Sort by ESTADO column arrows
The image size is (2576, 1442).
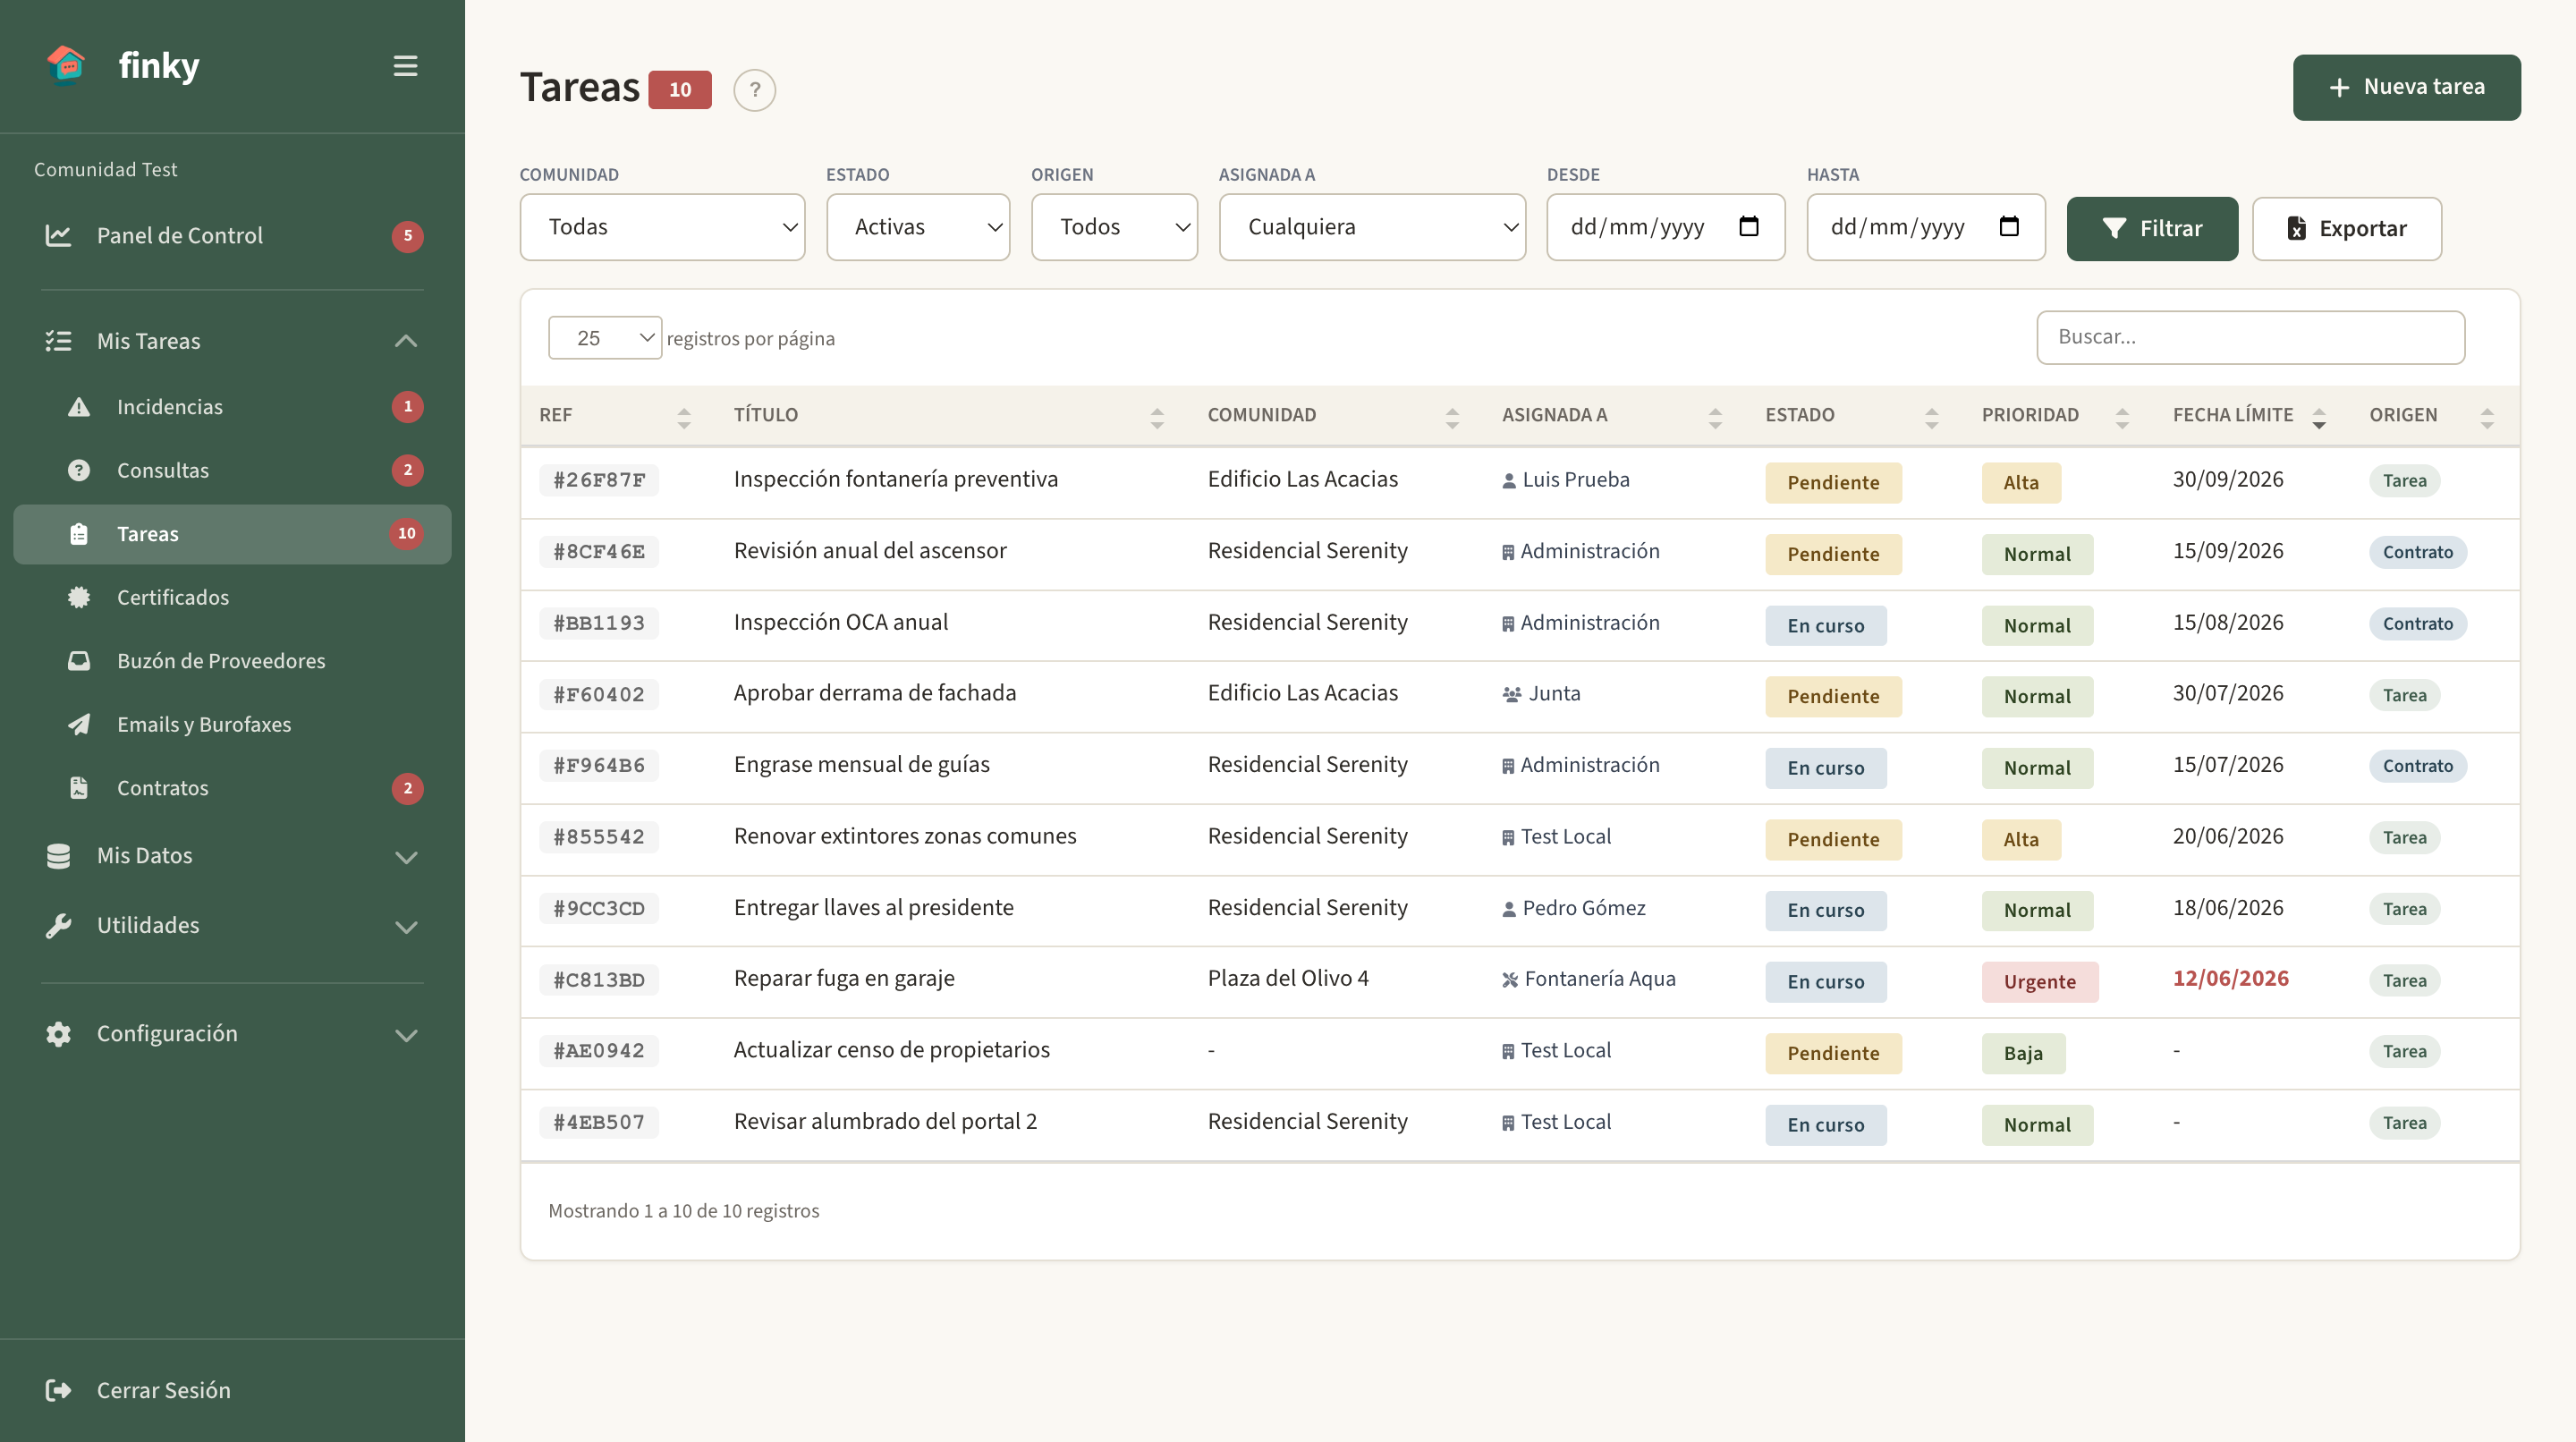[1932, 418]
